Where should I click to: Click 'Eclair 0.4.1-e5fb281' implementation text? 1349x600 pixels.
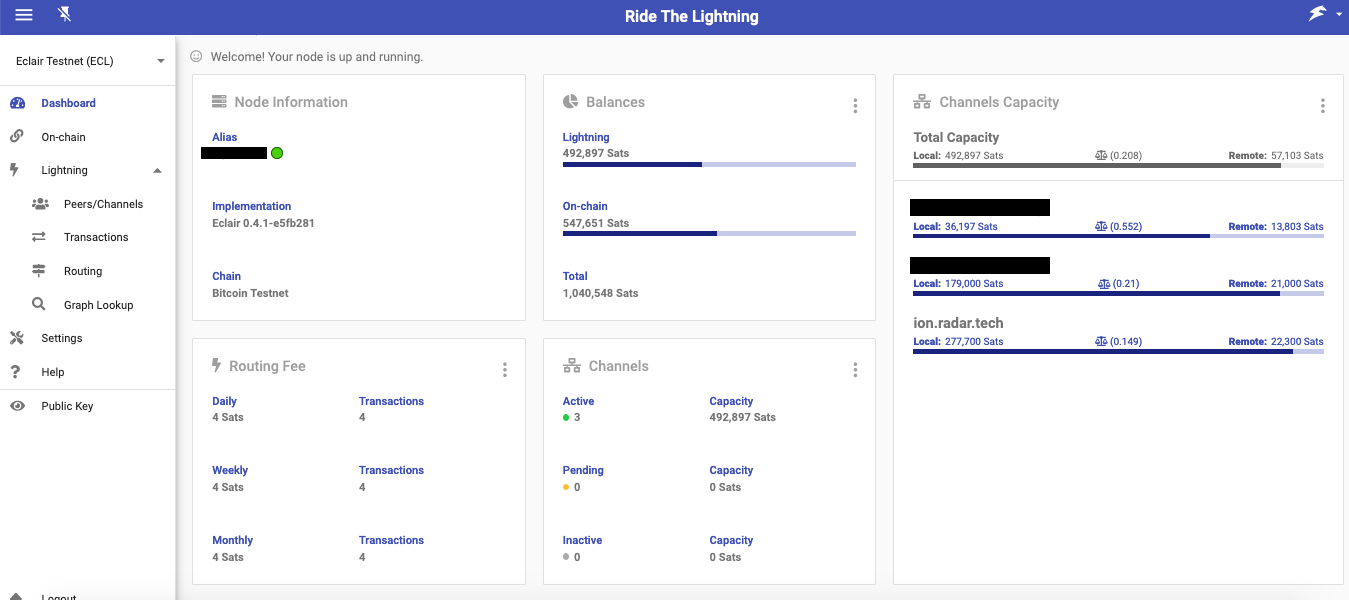pos(263,223)
